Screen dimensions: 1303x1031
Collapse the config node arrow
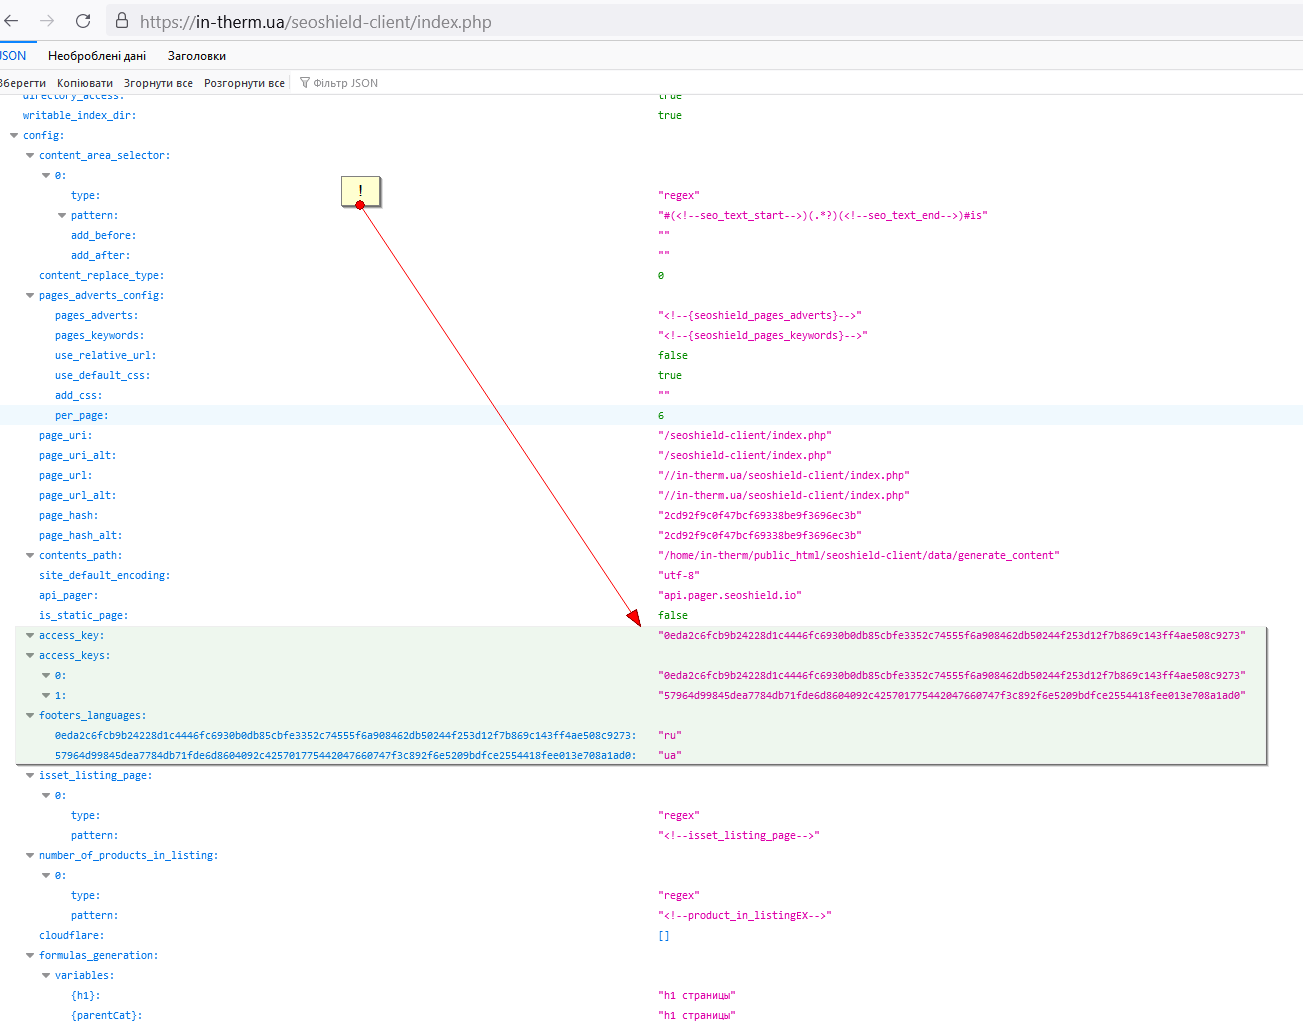(14, 136)
